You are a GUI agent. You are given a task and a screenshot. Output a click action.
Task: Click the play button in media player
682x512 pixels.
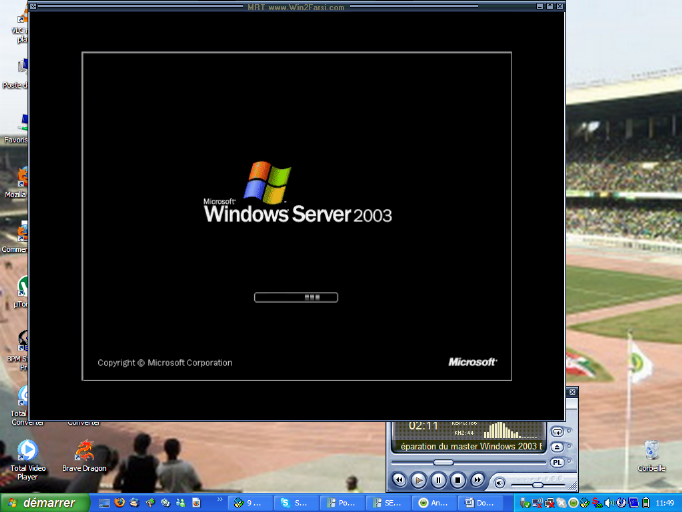[x=418, y=480]
